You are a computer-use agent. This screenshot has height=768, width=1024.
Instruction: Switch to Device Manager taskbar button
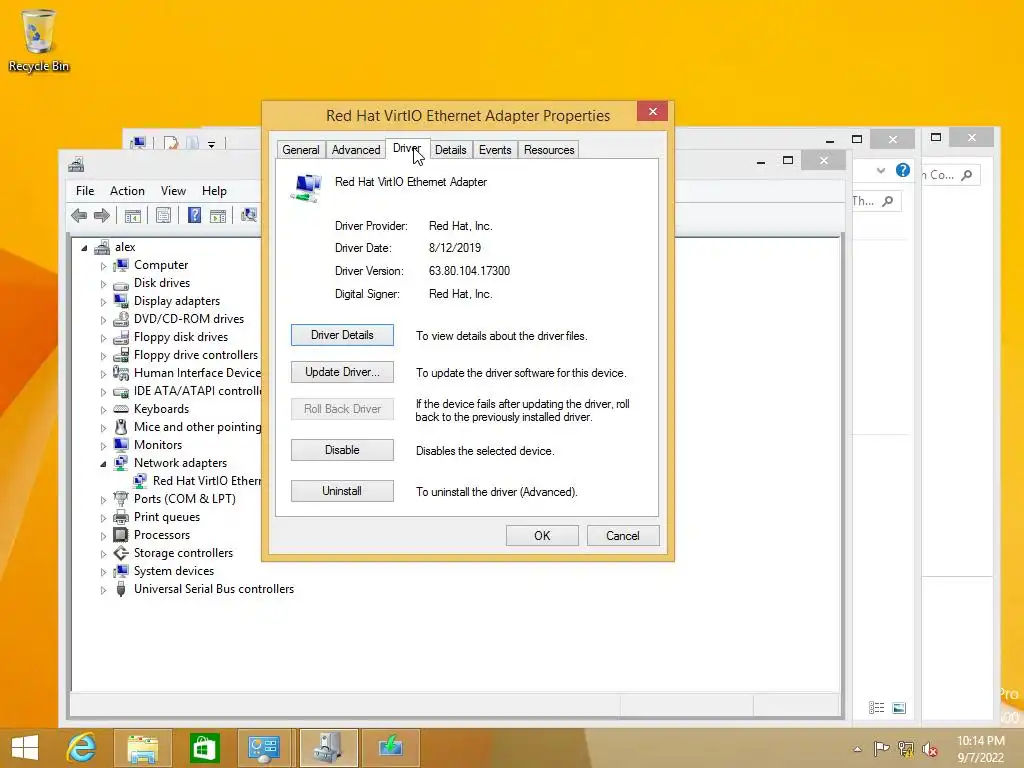(328, 748)
